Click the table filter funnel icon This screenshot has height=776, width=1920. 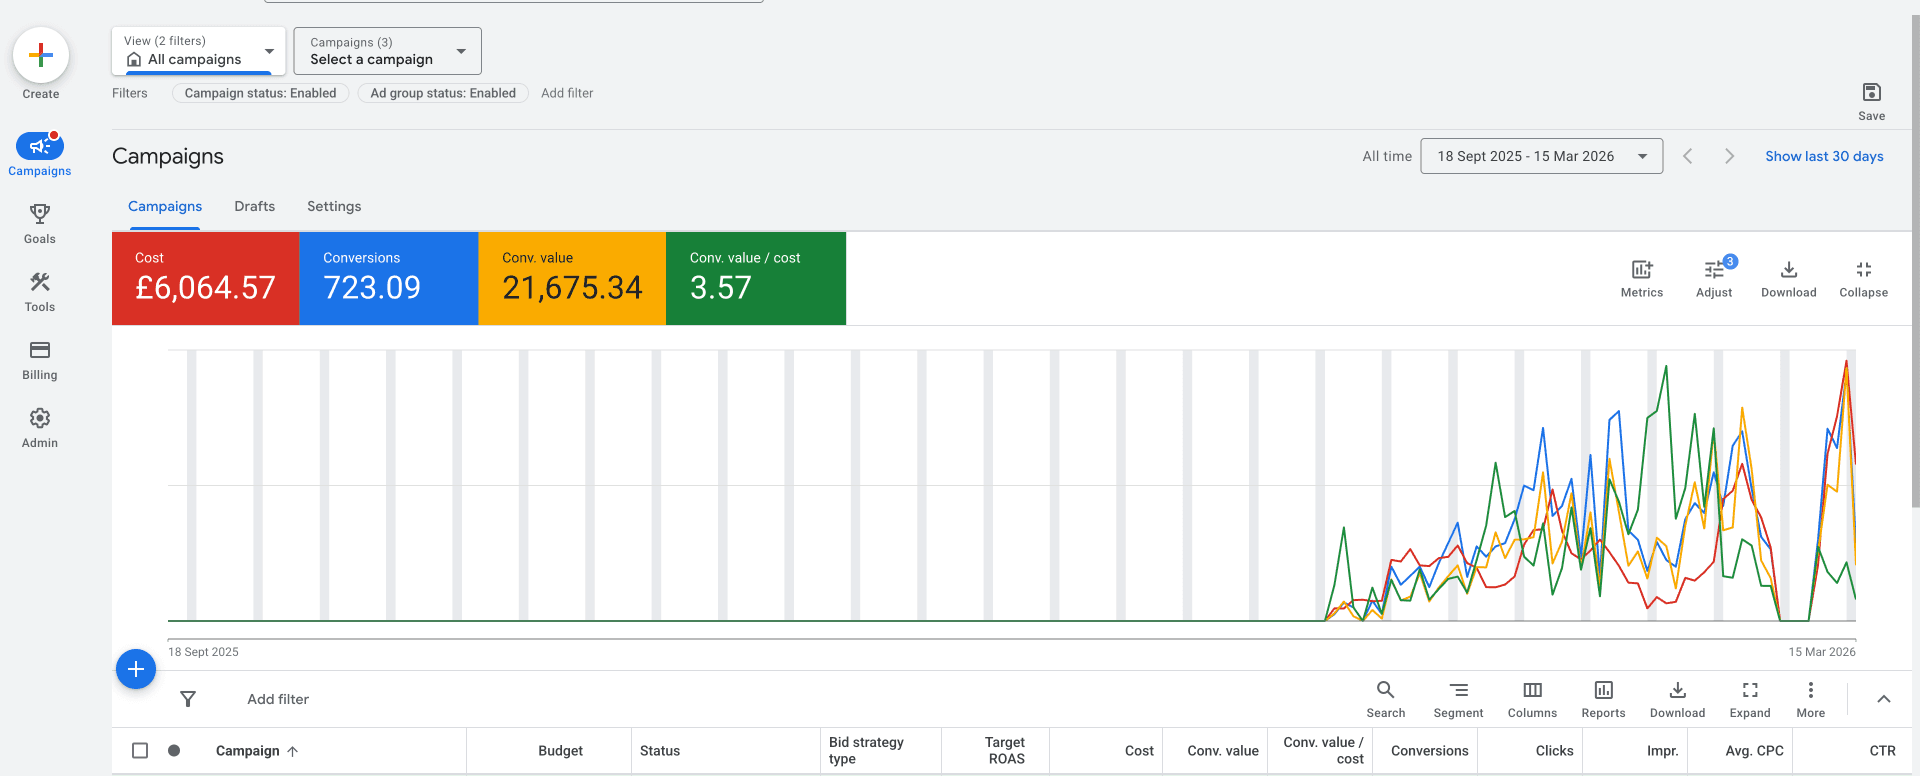pyautogui.click(x=188, y=699)
